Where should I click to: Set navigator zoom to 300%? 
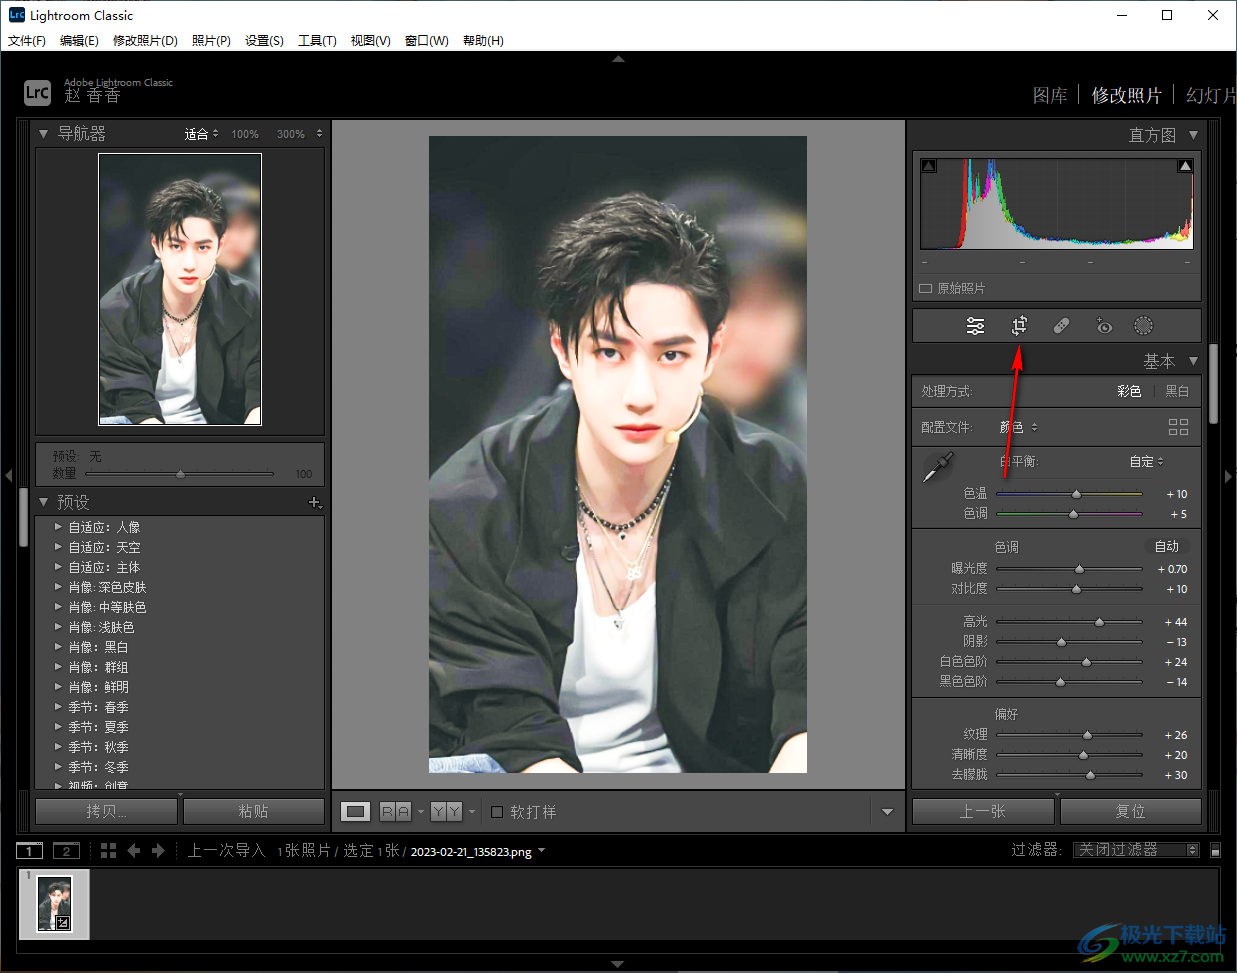click(291, 134)
